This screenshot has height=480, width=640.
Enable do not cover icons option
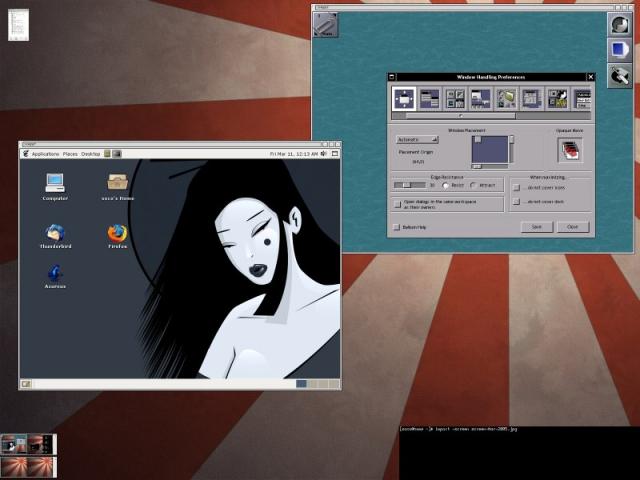pyautogui.click(x=516, y=186)
